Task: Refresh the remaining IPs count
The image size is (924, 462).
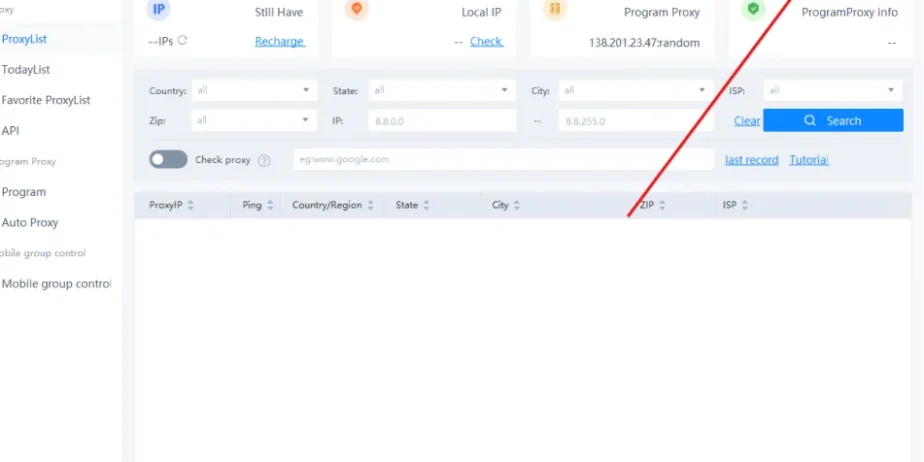Action: click(x=182, y=41)
